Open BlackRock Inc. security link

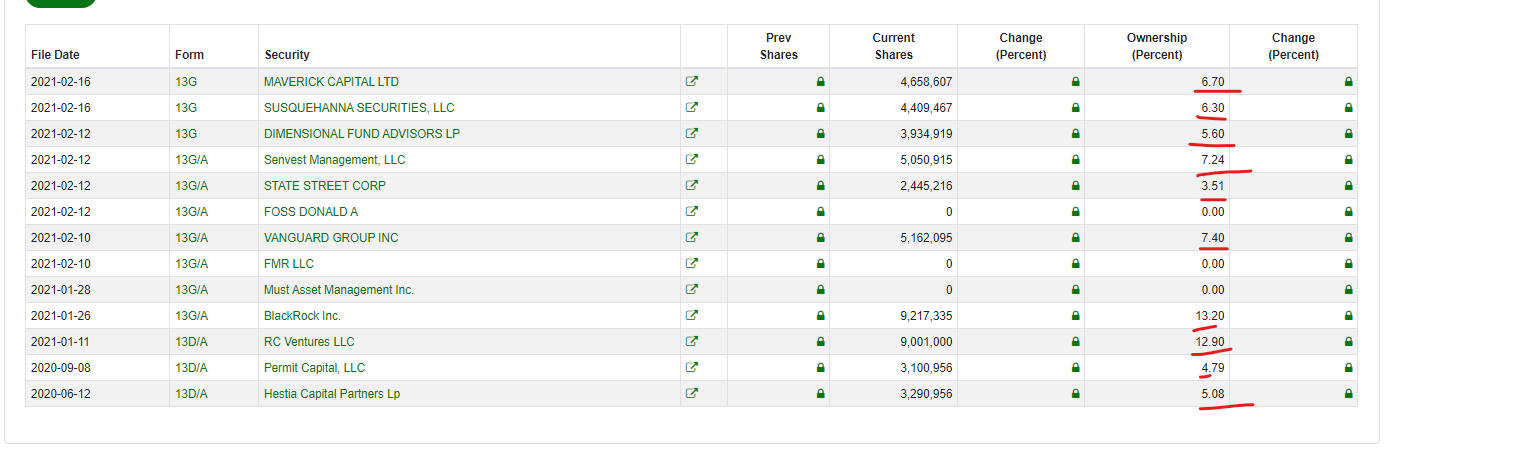tap(302, 316)
